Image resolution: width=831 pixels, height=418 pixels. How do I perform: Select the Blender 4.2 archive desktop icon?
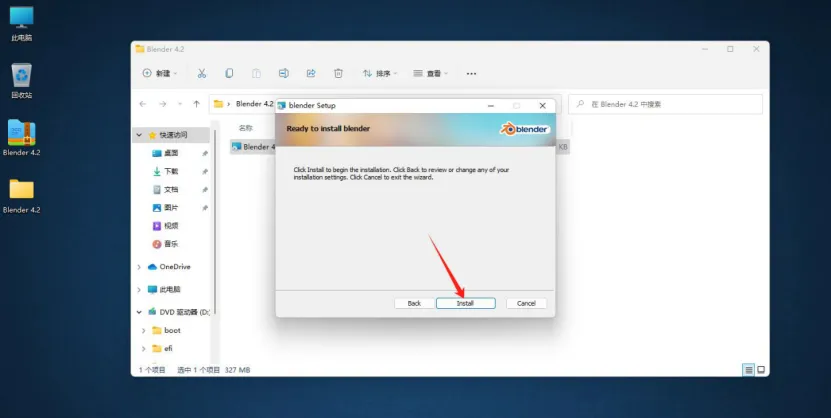click(x=21, y=138)
